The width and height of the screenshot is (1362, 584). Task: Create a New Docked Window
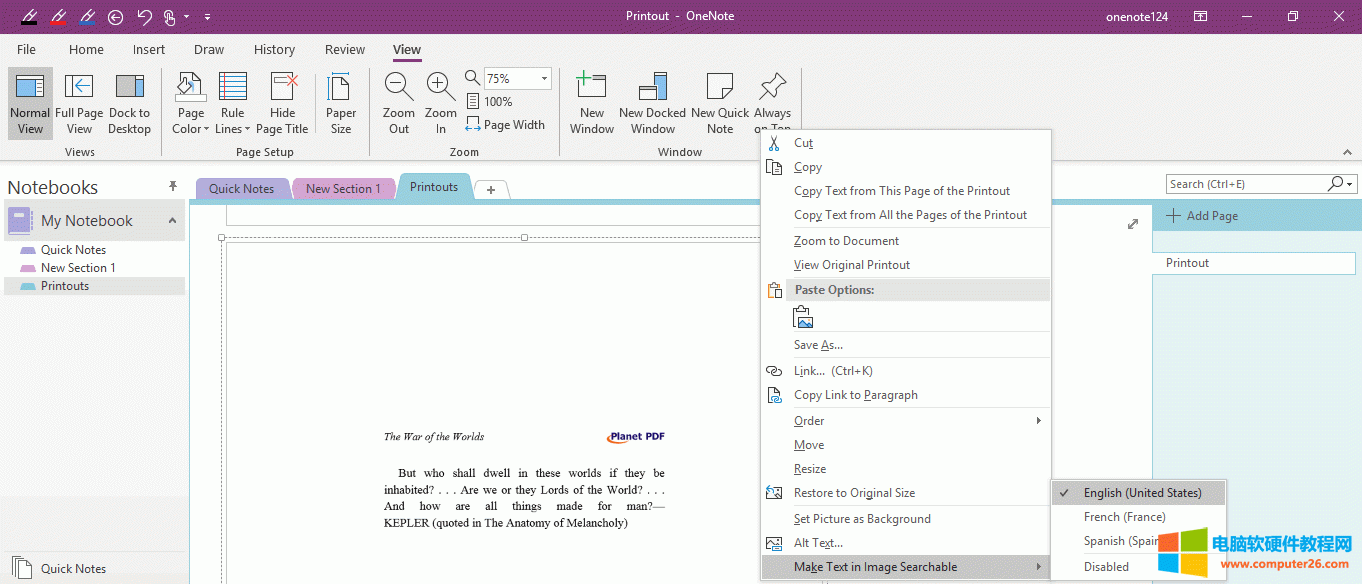[652, 102]
